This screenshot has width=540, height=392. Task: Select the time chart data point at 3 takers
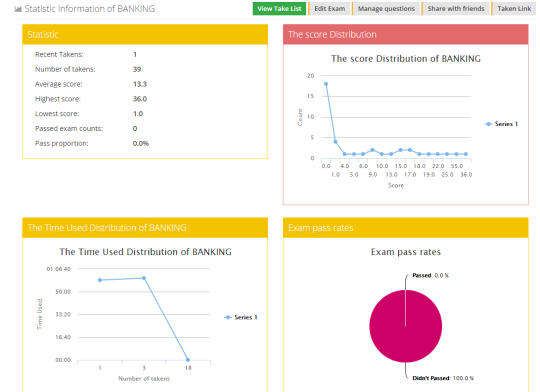point(144,278)
